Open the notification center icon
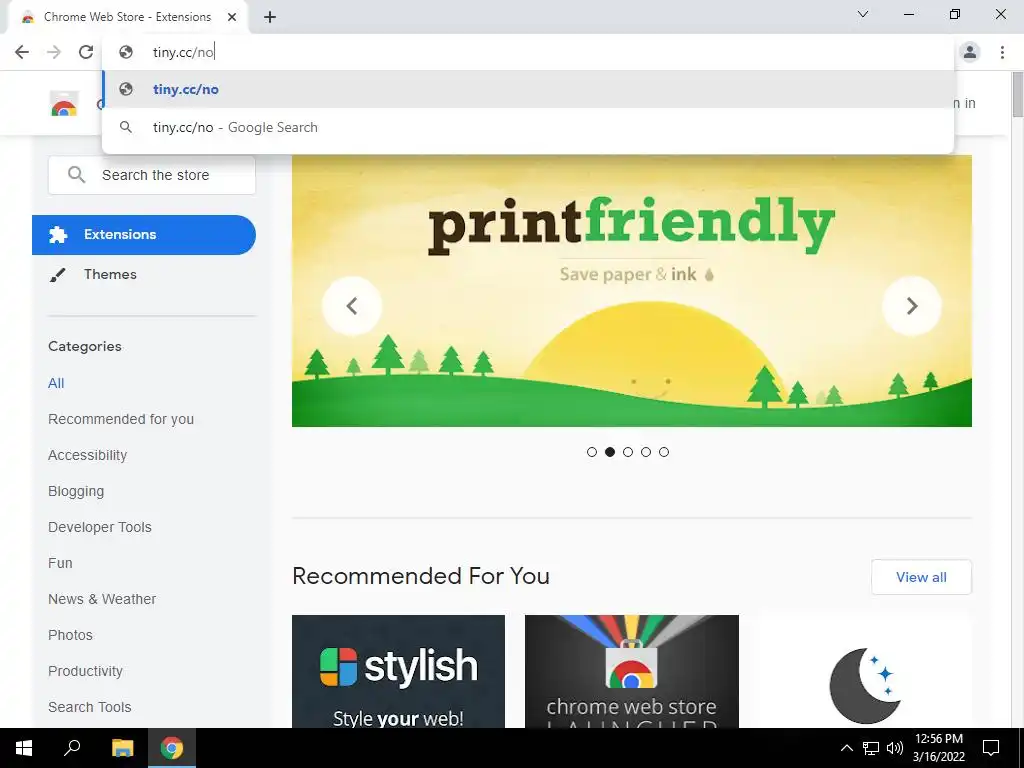Image resolution: width=1024 pixels, height=768 pixels. point(991,748)
